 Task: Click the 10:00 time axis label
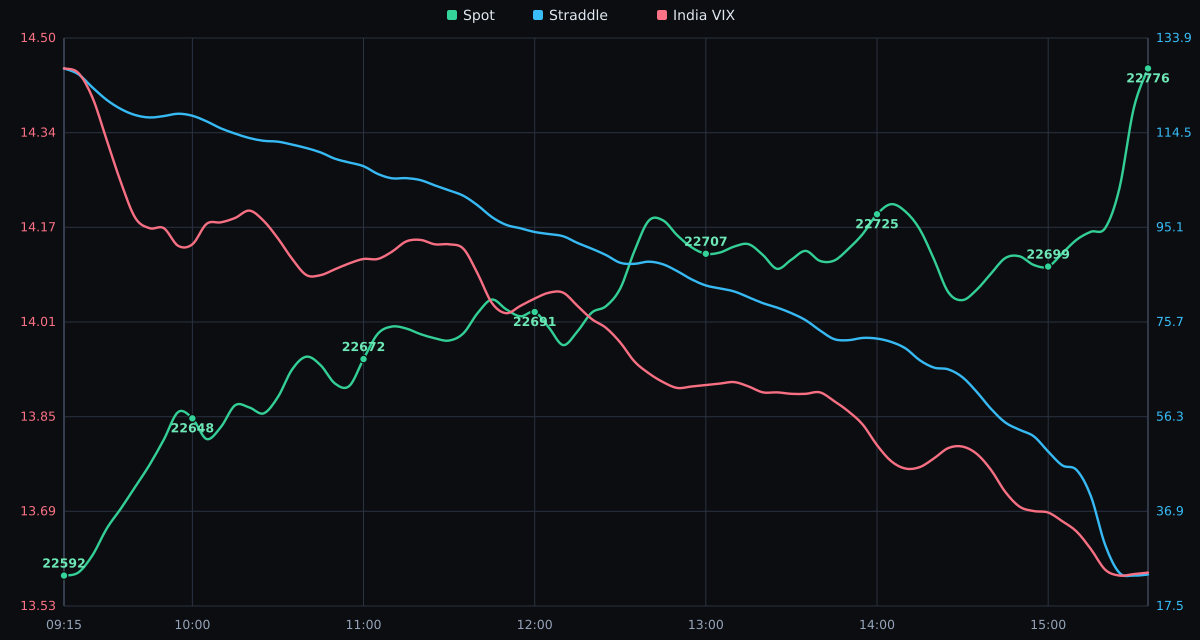[x=192, y=625]
